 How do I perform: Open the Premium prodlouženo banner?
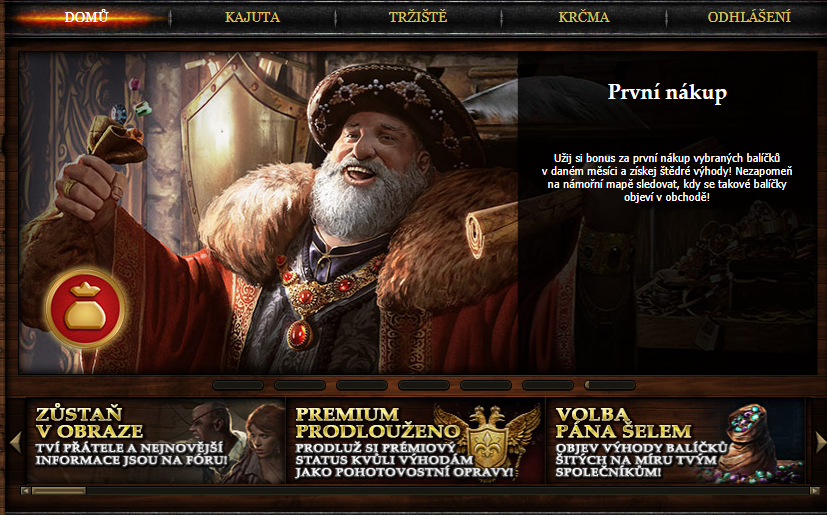[416, 441]
